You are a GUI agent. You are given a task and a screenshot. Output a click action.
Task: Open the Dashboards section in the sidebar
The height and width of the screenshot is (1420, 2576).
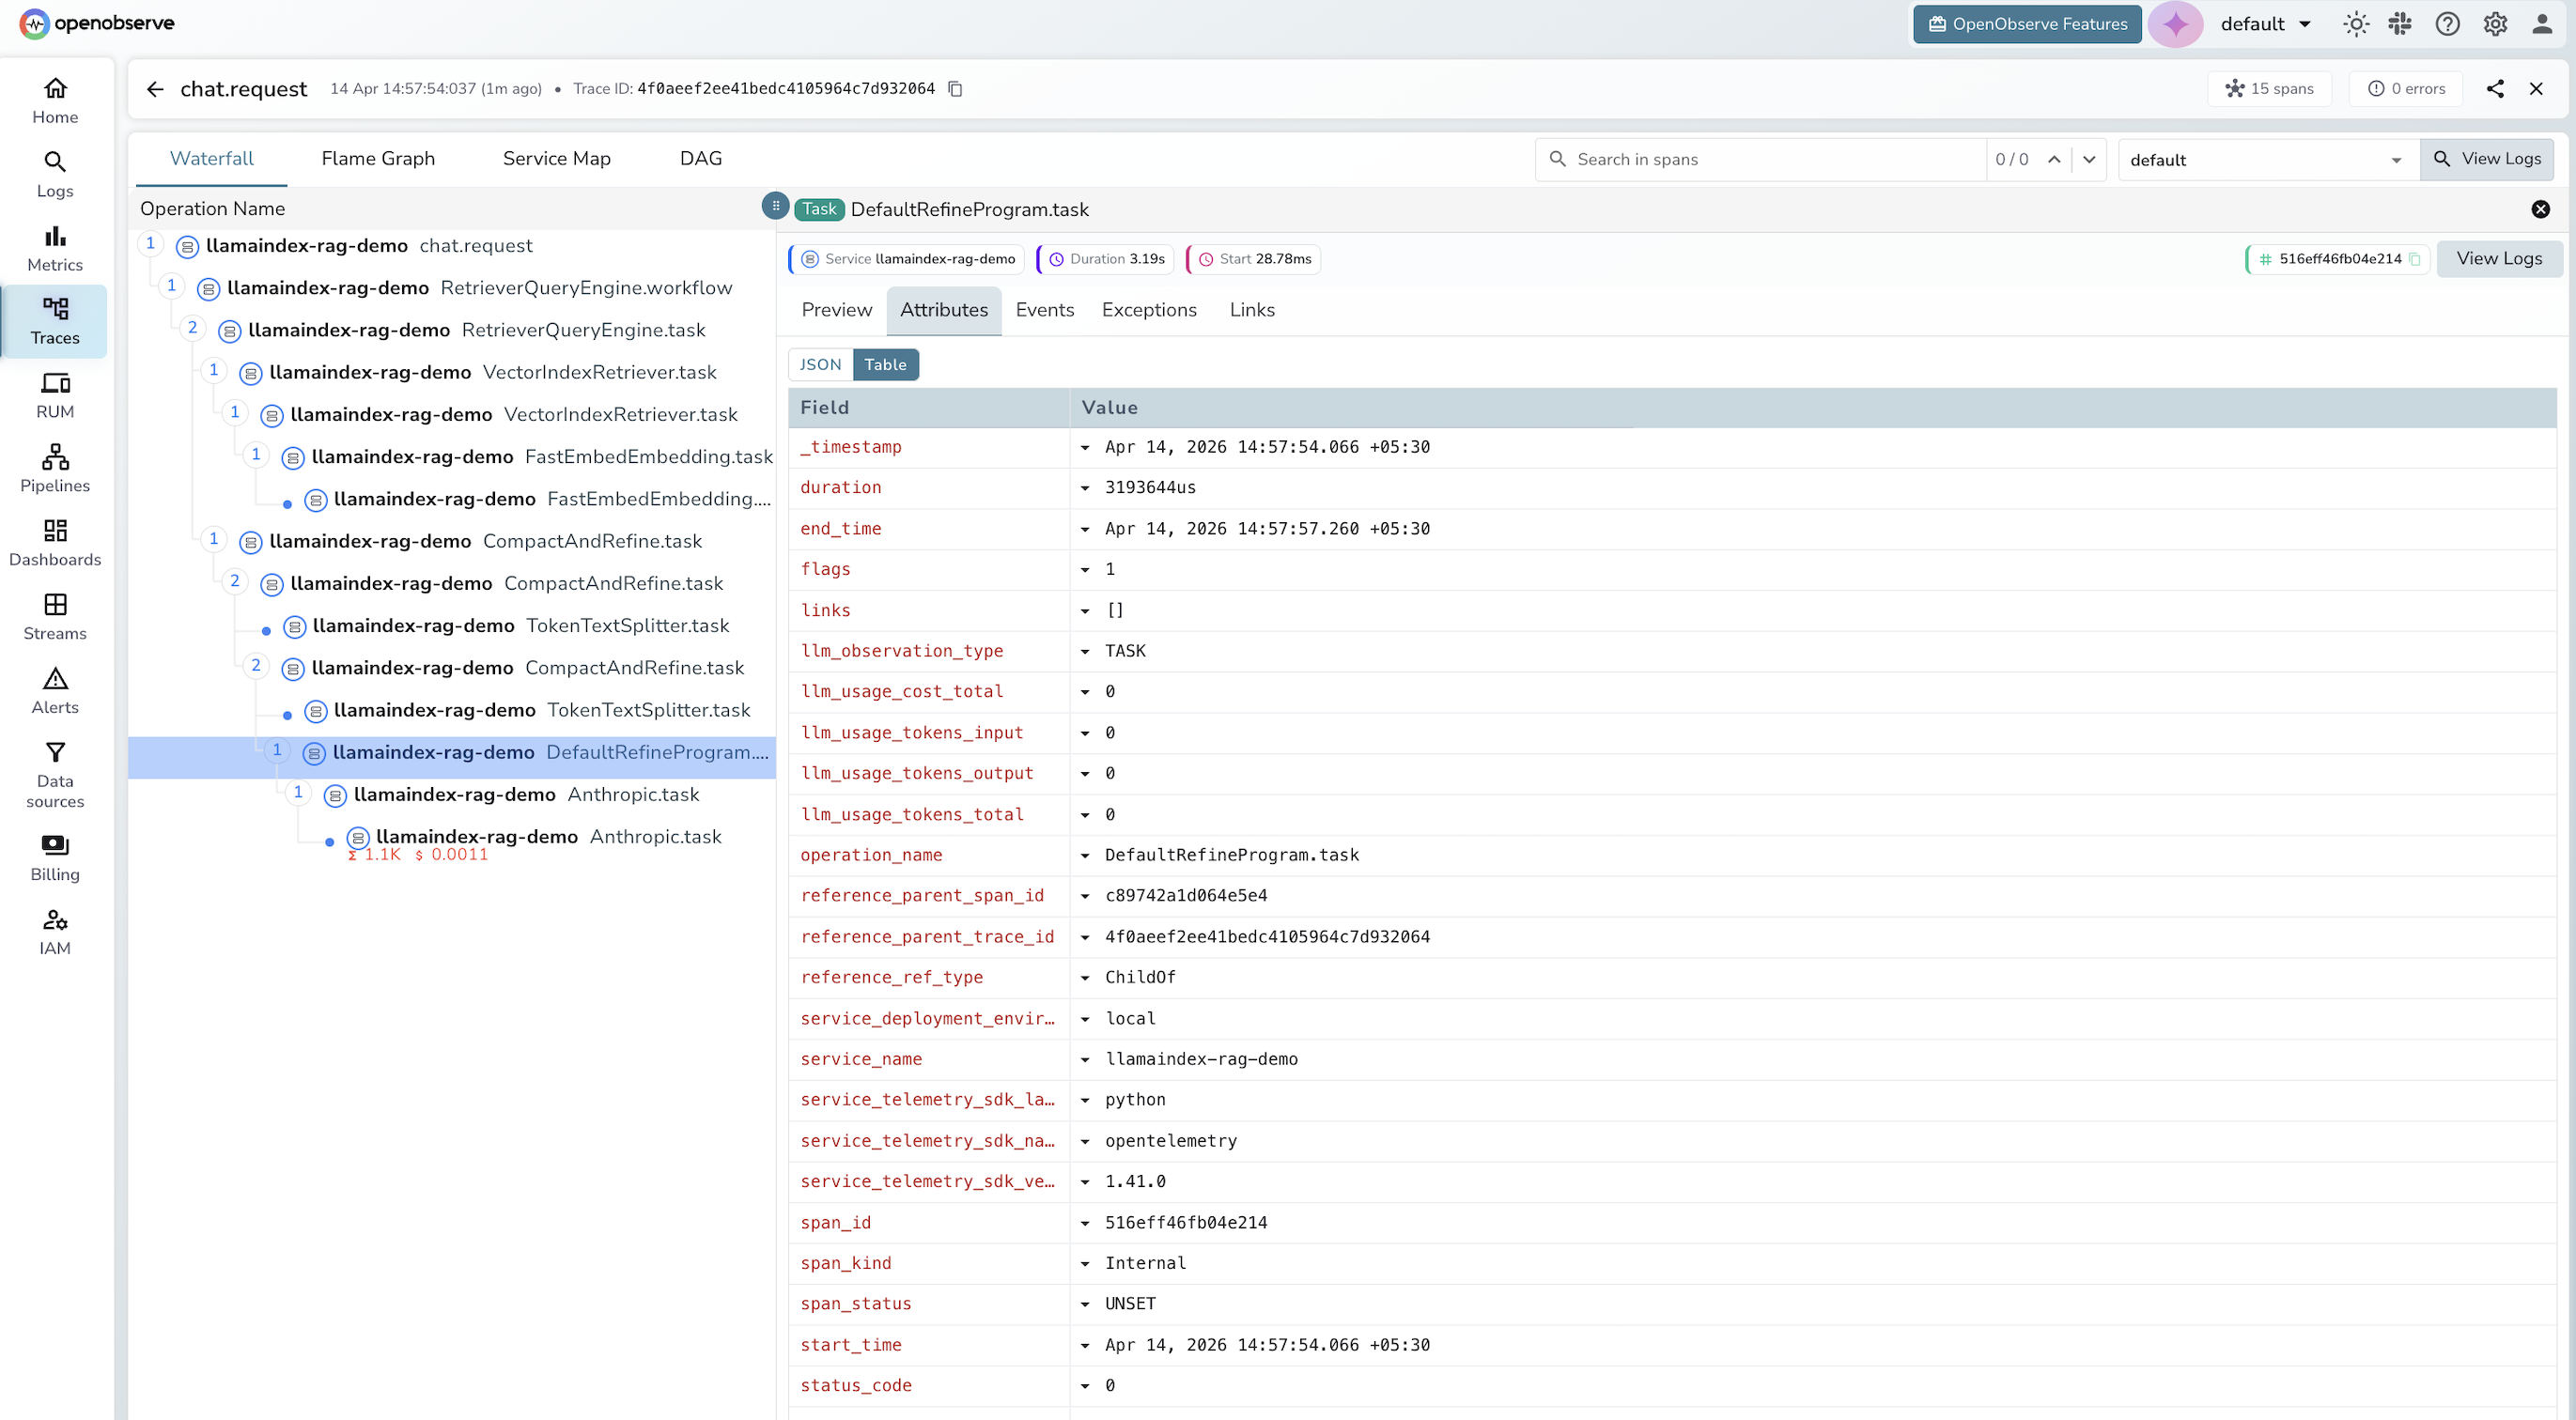tap(54, 543)
